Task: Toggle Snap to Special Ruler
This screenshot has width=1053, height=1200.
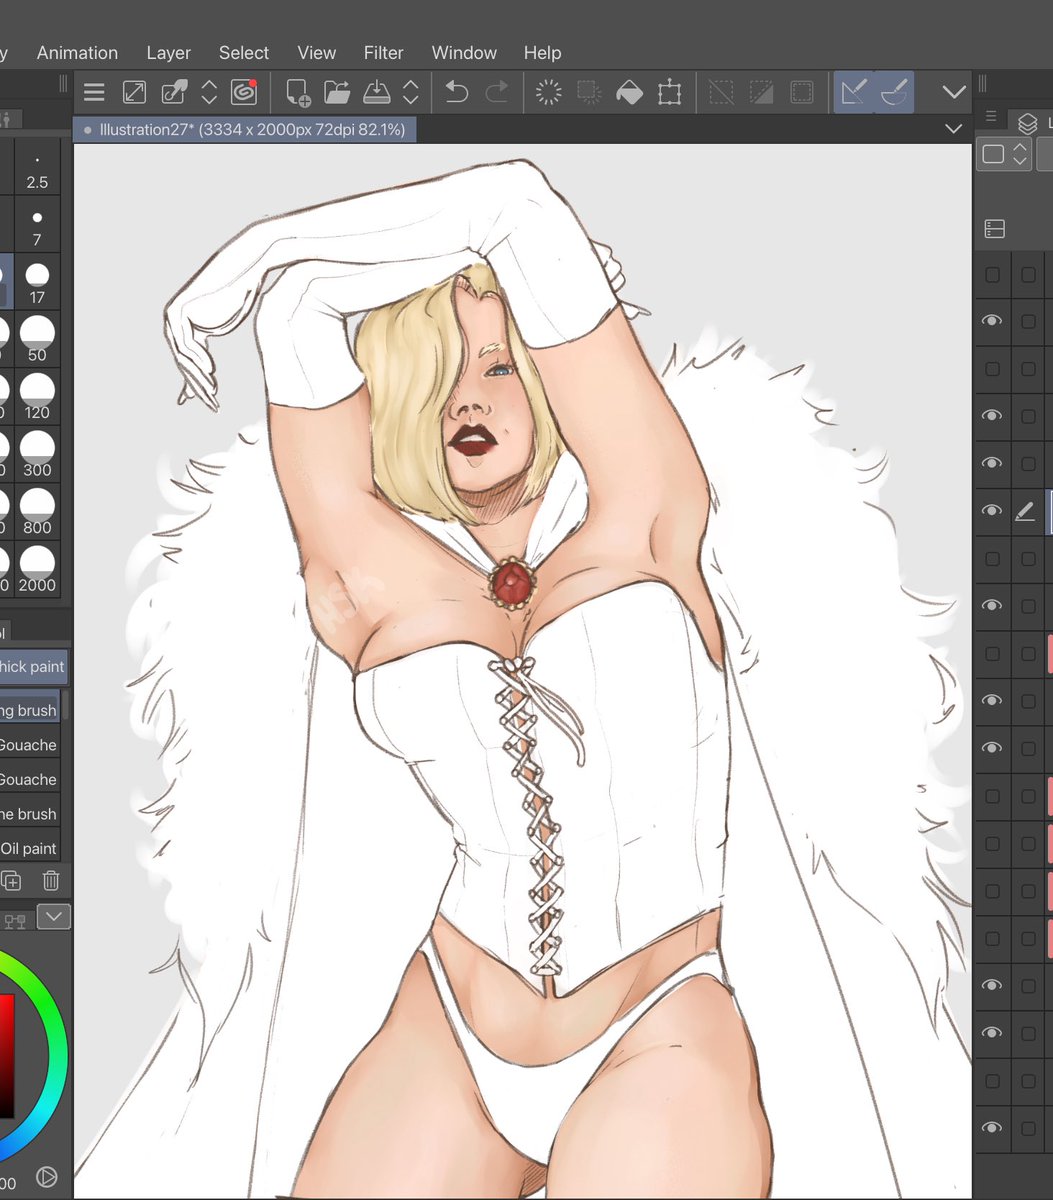Action: click(x=893, y=93)
